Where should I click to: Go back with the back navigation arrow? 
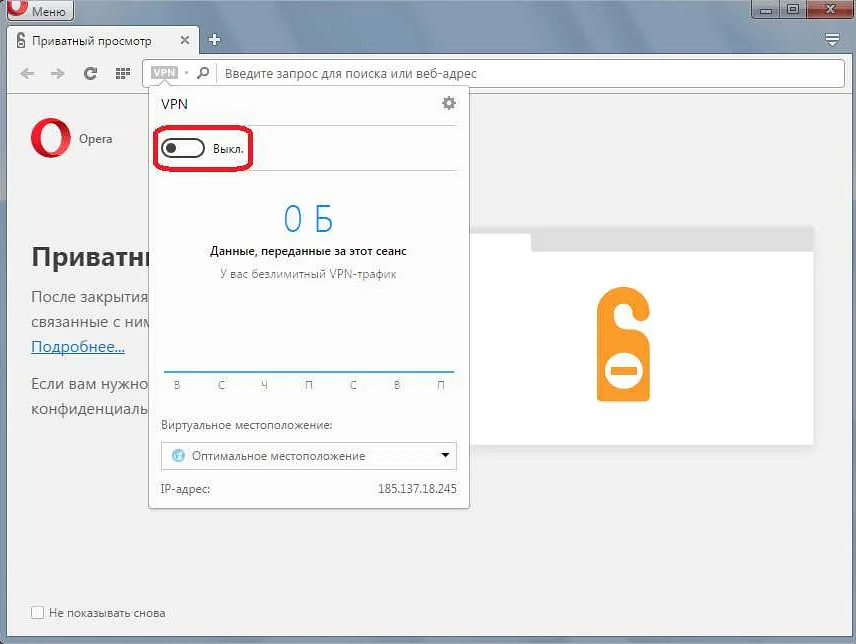[x=27, y=72]
